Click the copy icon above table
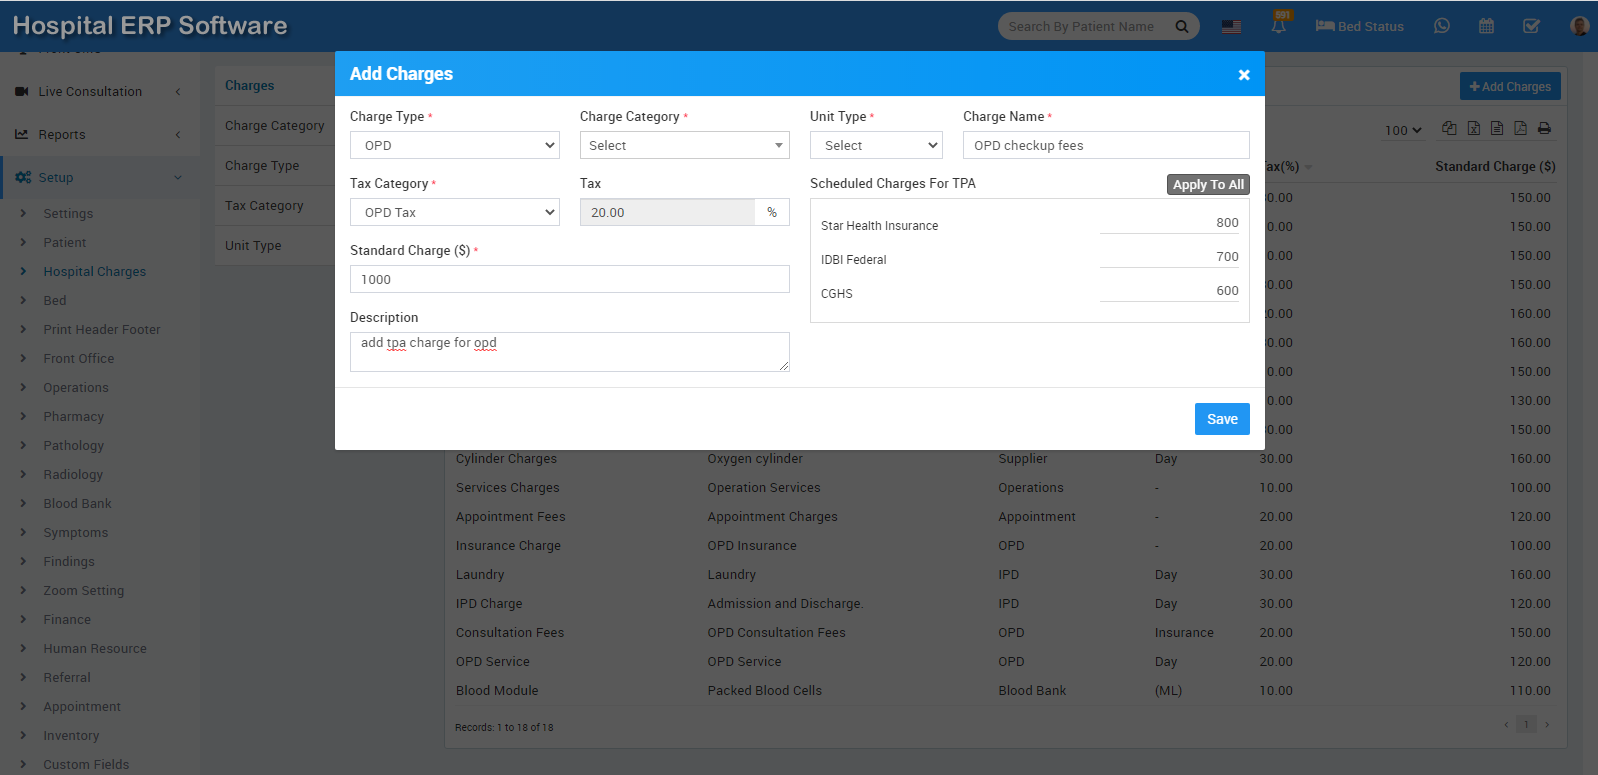 point(1449,128)
